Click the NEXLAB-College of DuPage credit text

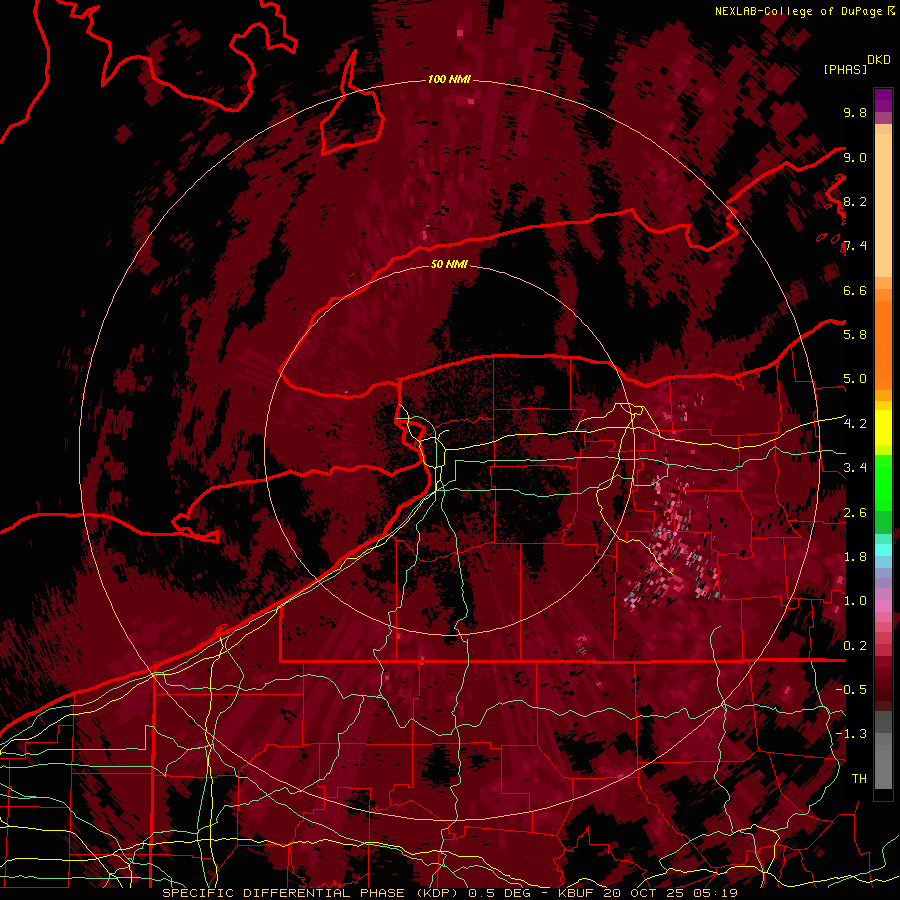[798, 11]
